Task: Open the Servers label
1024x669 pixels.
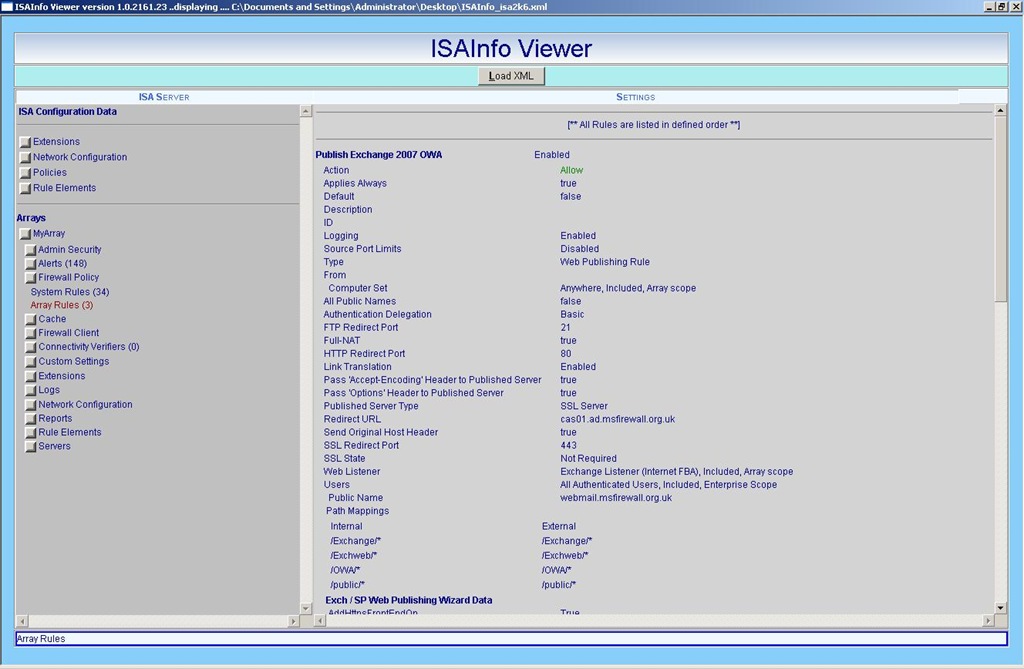Action: (54, 446)
